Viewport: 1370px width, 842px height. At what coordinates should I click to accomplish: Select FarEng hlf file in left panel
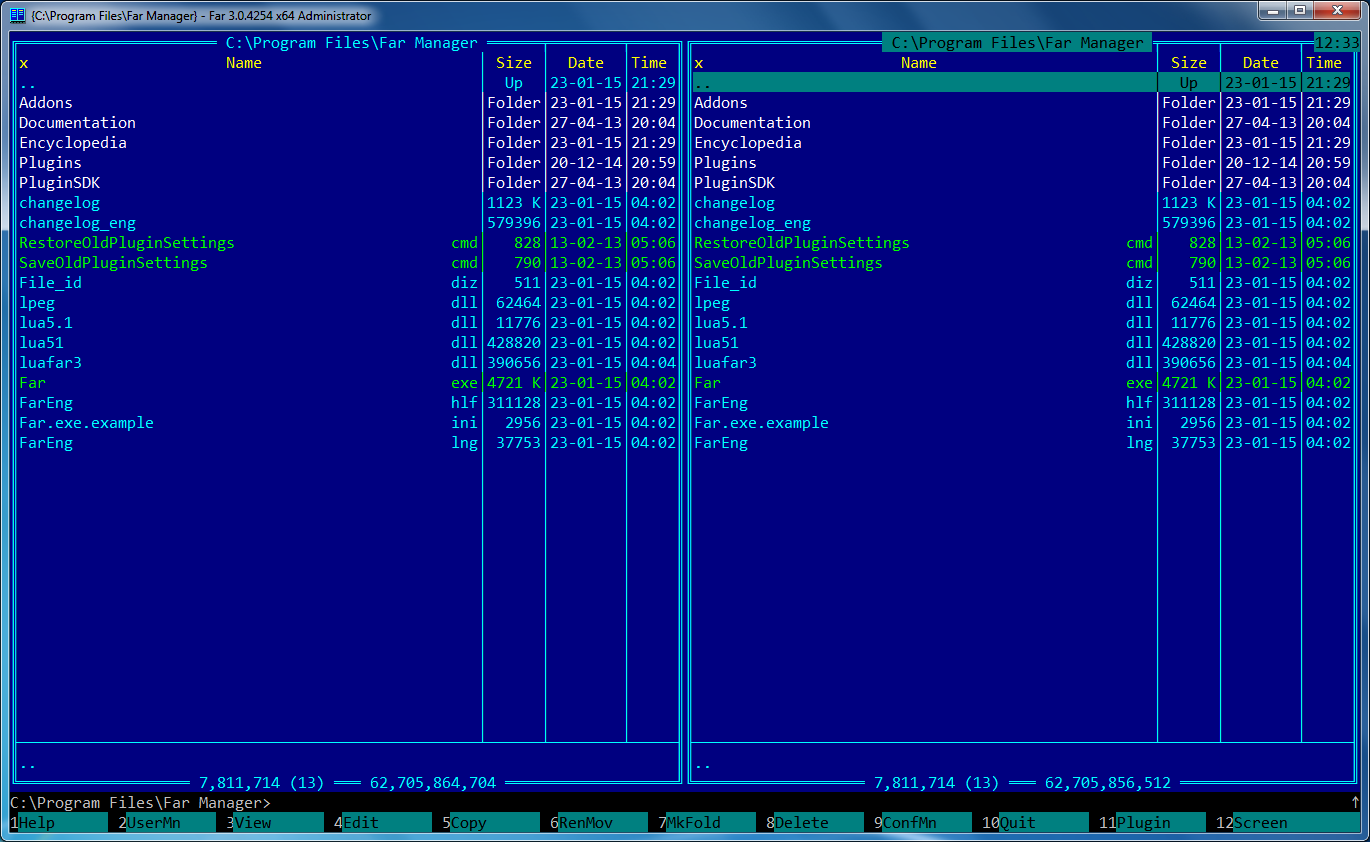347,403
